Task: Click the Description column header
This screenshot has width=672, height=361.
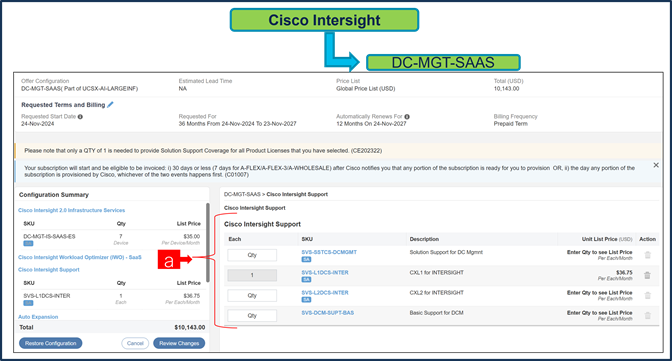Action: point(424,239)
